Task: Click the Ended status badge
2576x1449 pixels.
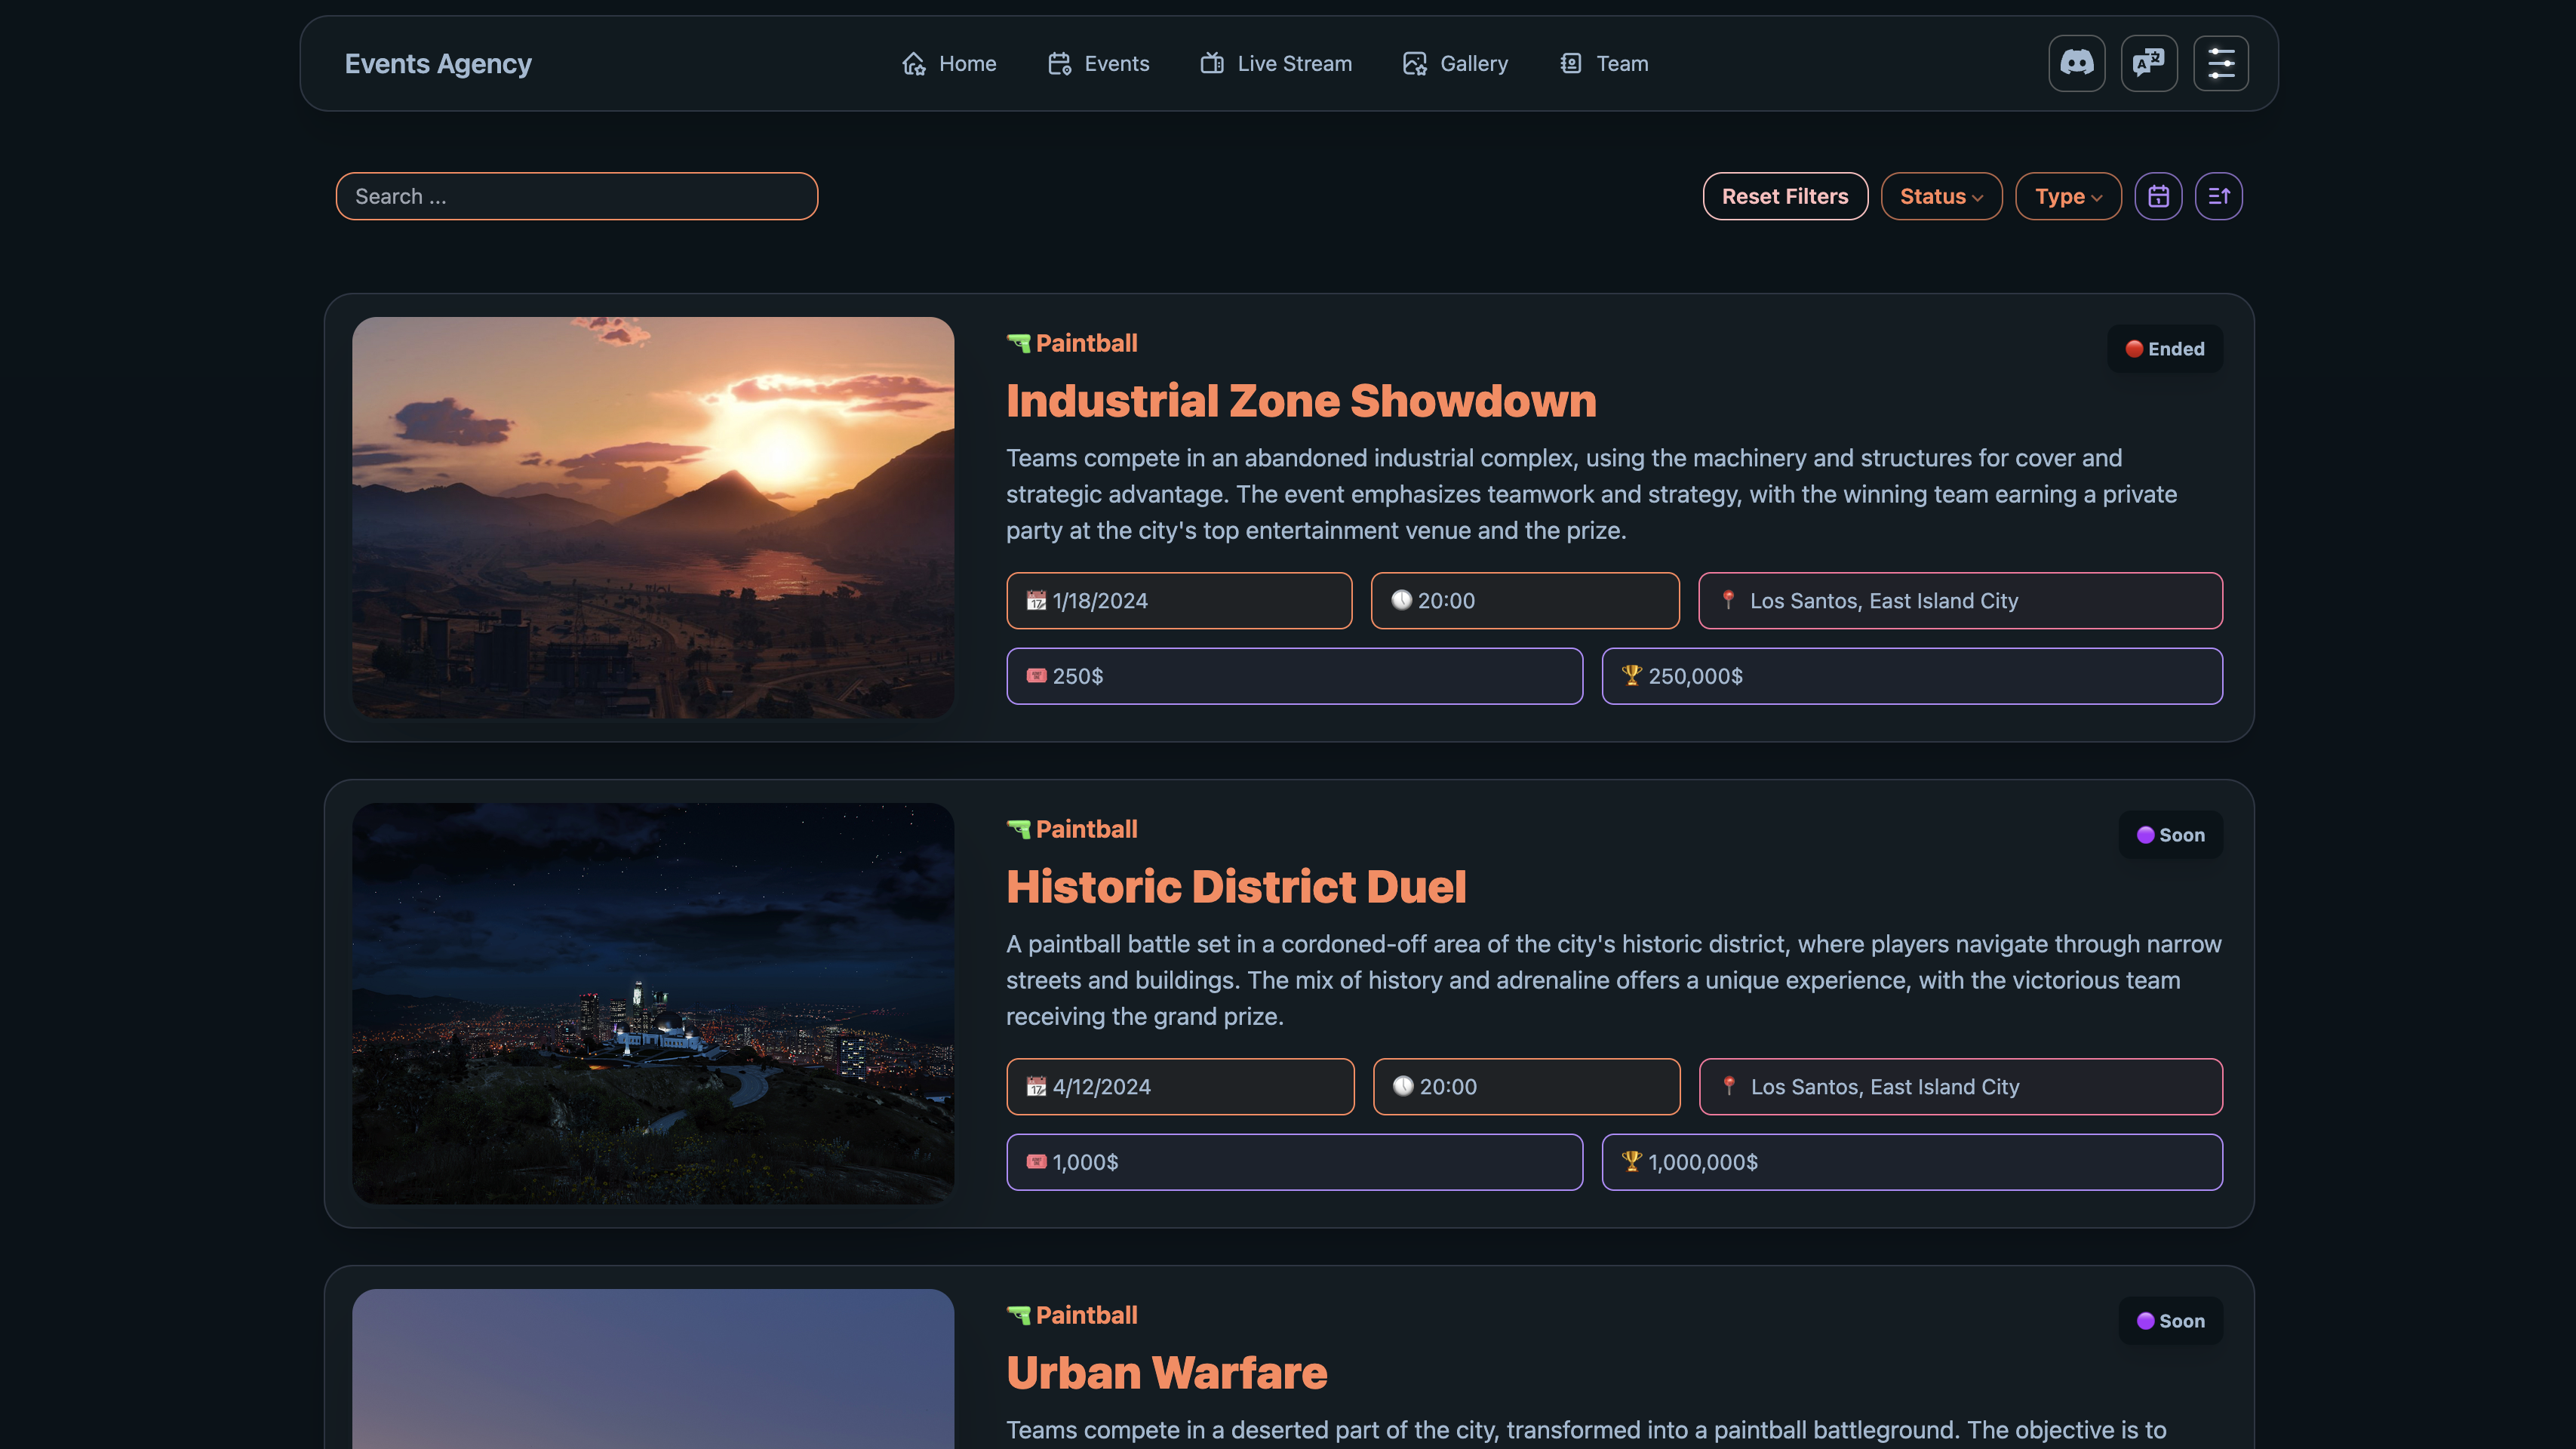Action: [2164, 349]
